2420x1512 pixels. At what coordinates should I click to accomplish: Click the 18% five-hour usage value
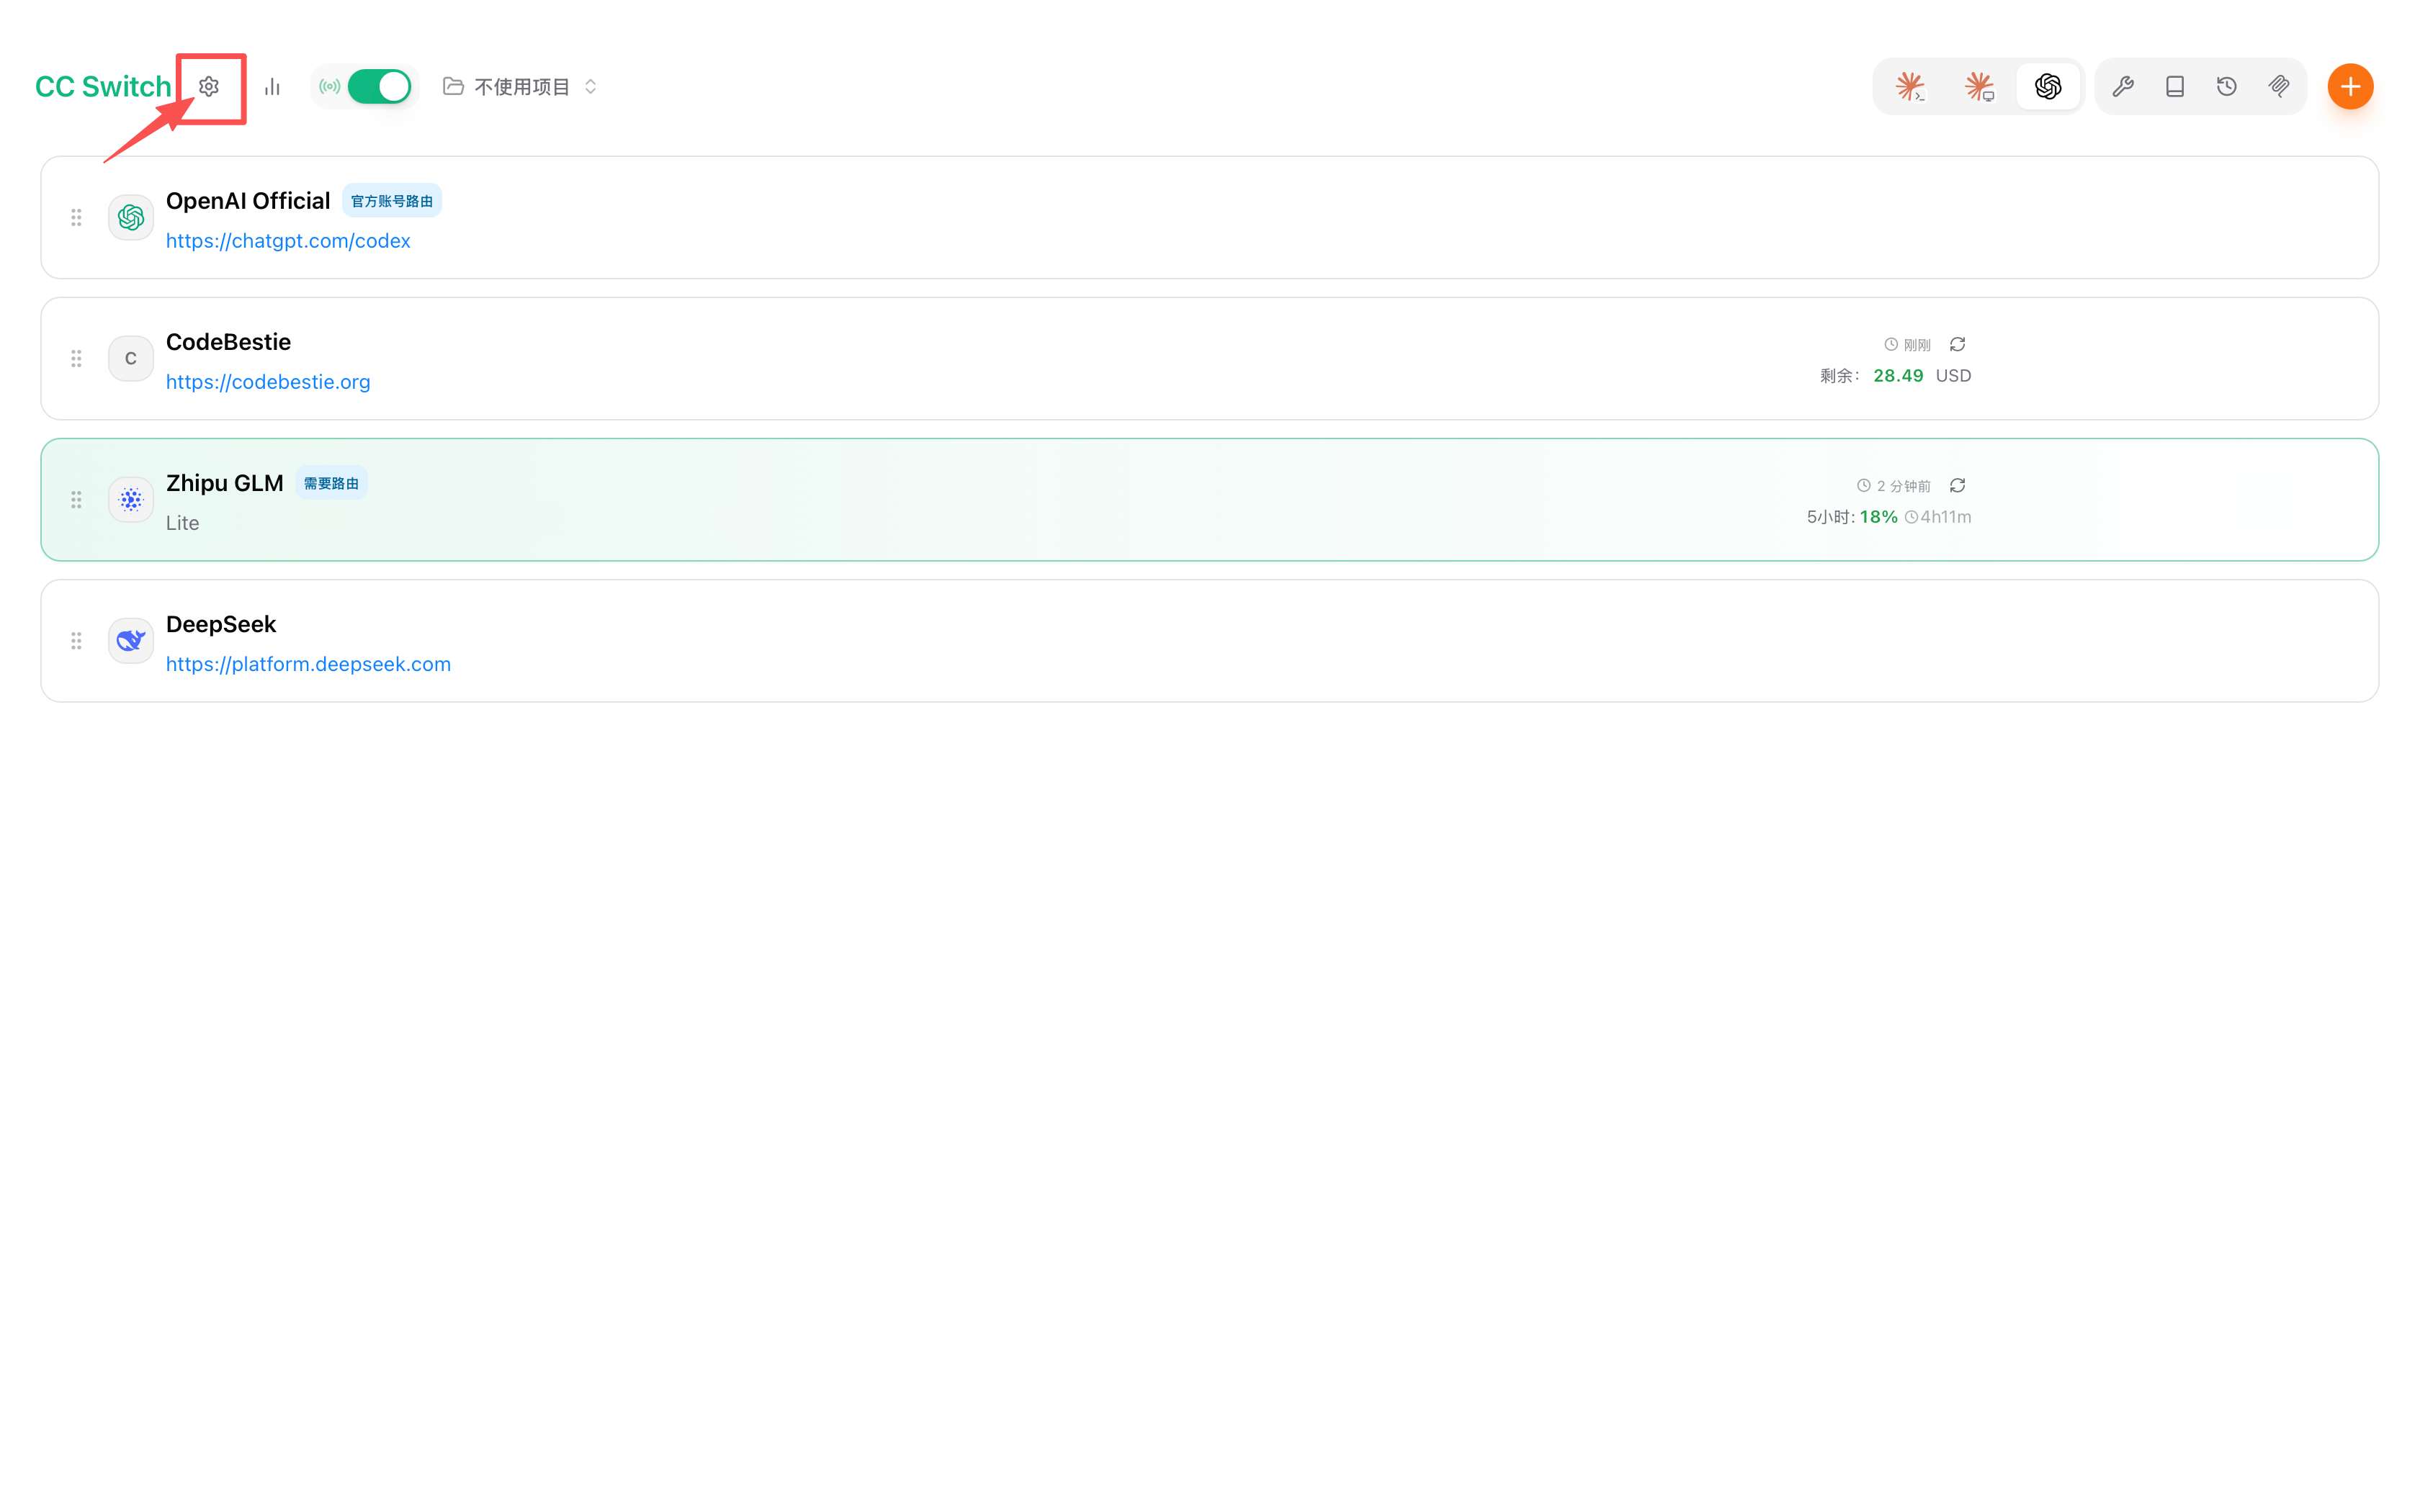pos(1878,517)
